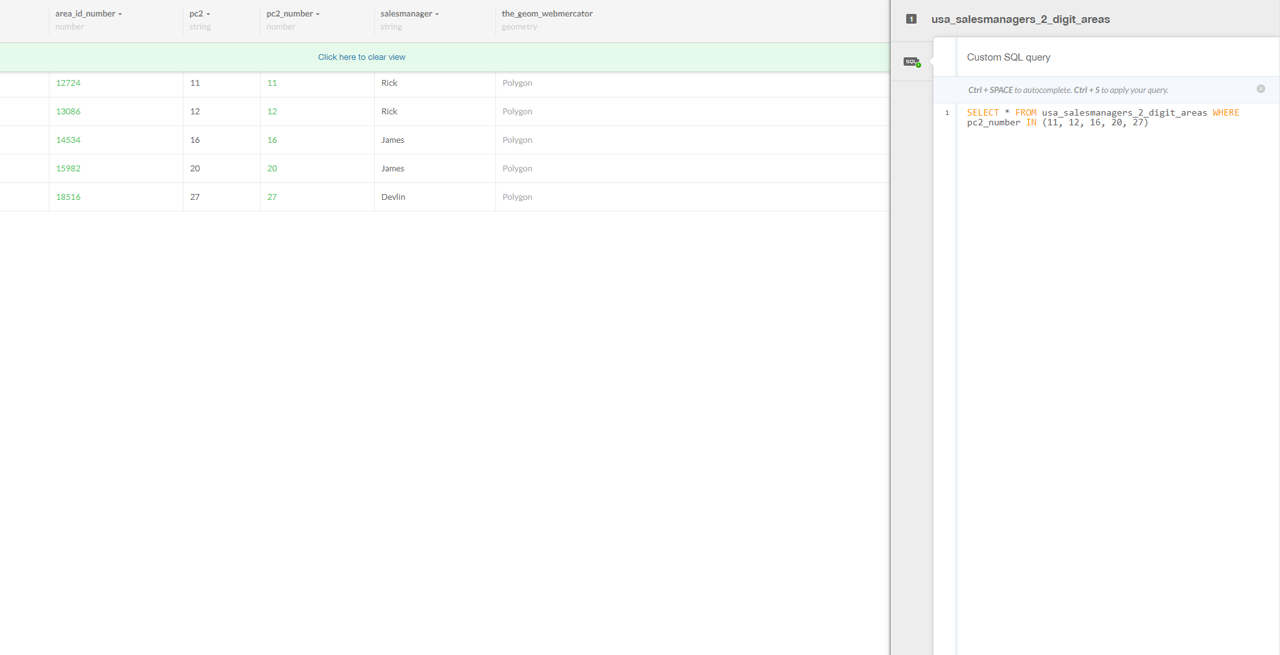Click green pc2_number value 20

(272, 168)
